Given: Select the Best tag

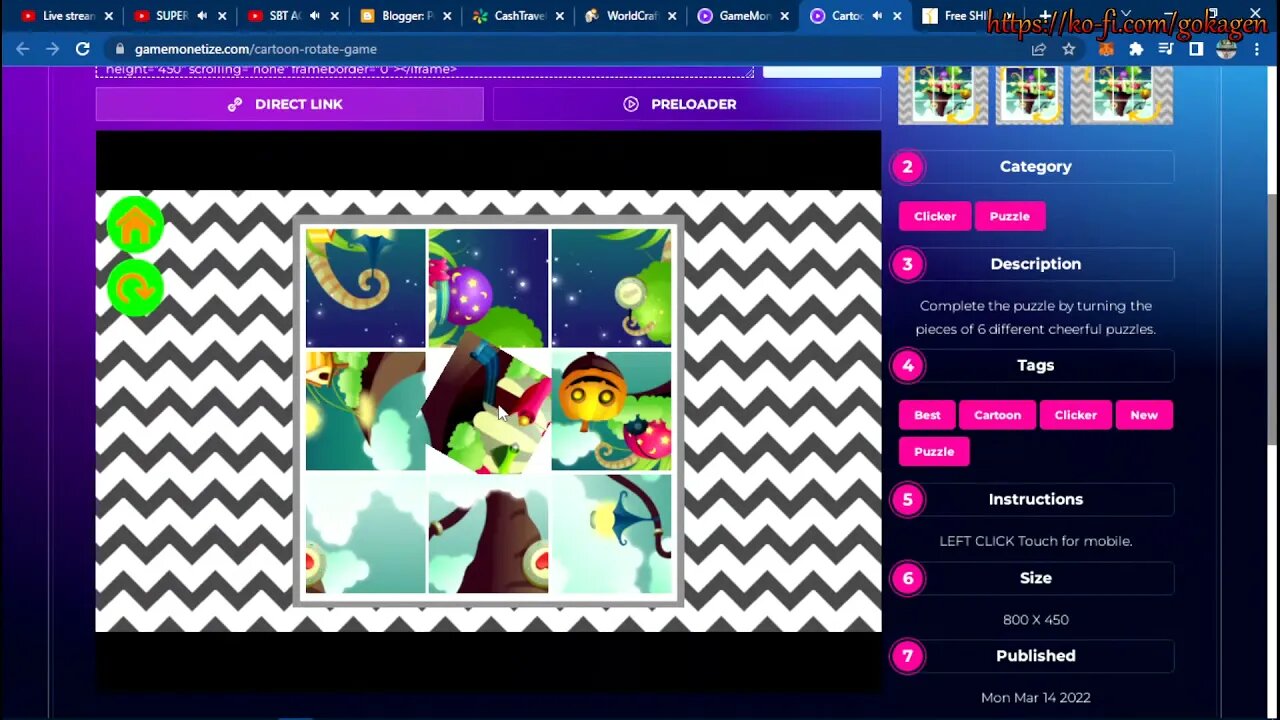Looking at the screenshot, I should pos(927,415).
